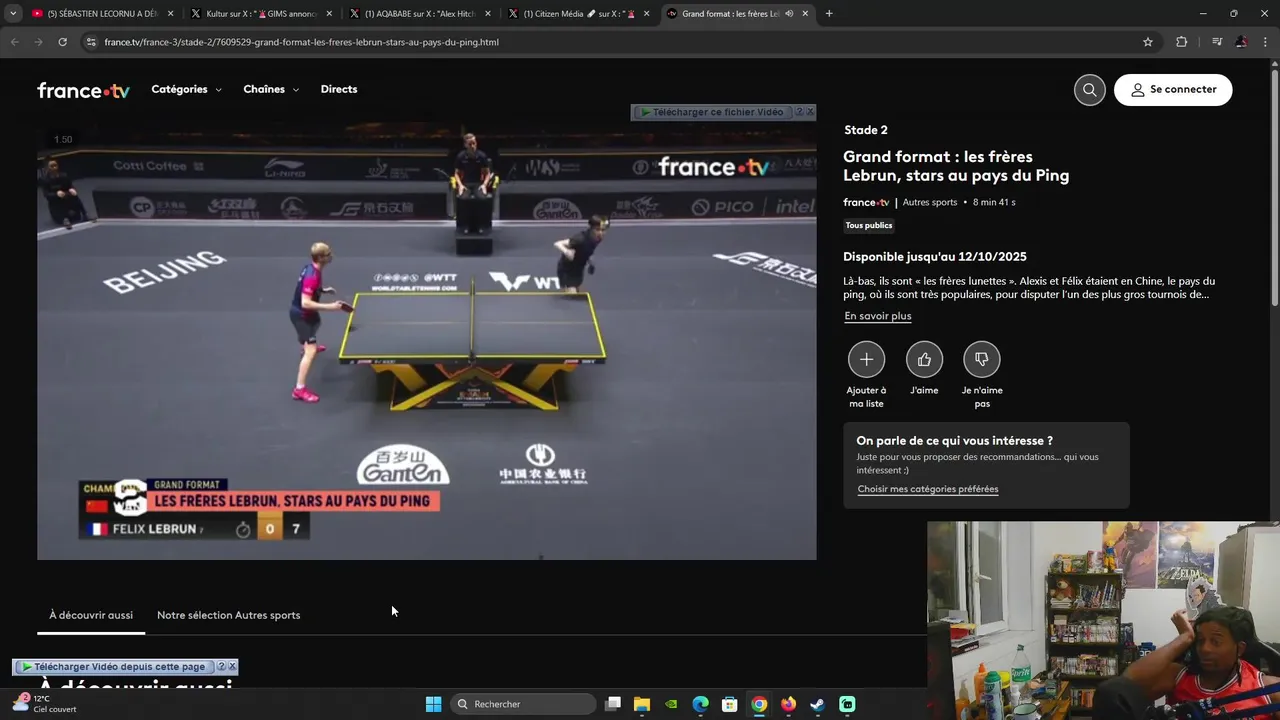This screenshot has height=720, width=1280.
Task: Click the 'Télécharger ce fichier Vidéo' button
Action: pos(712,112)
